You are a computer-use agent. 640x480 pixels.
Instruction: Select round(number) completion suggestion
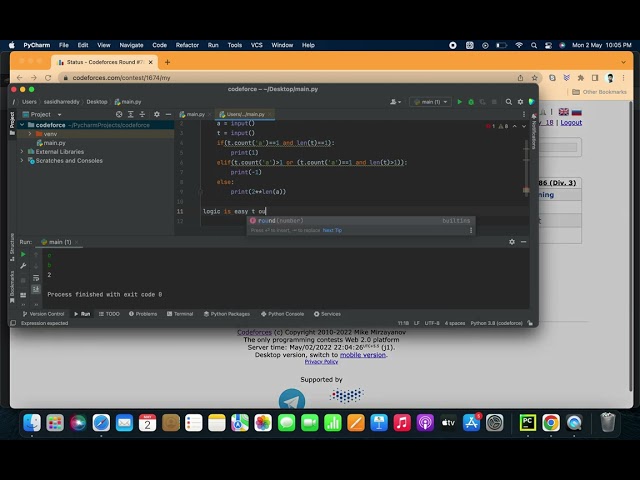361,220
